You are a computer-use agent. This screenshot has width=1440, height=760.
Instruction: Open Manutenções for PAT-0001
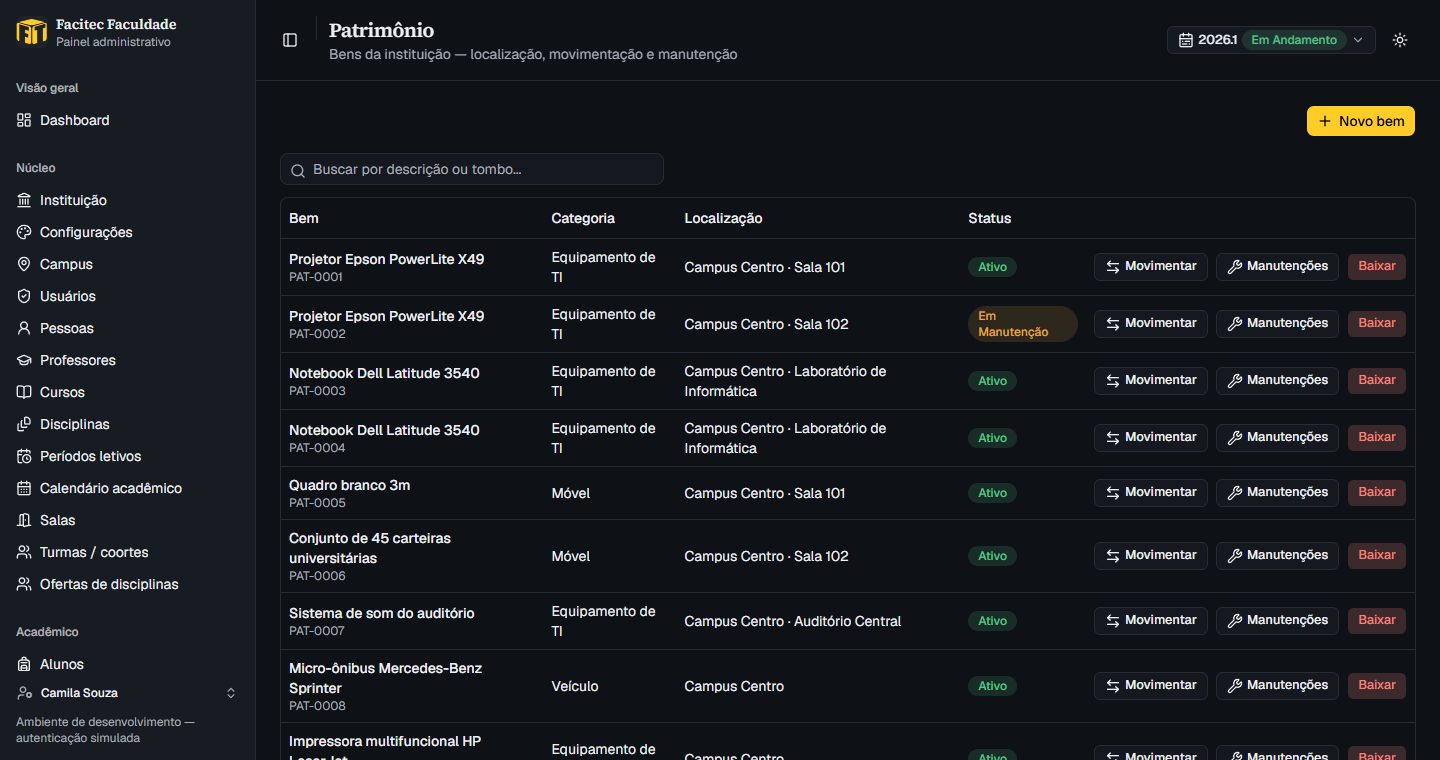point(1277,266)
